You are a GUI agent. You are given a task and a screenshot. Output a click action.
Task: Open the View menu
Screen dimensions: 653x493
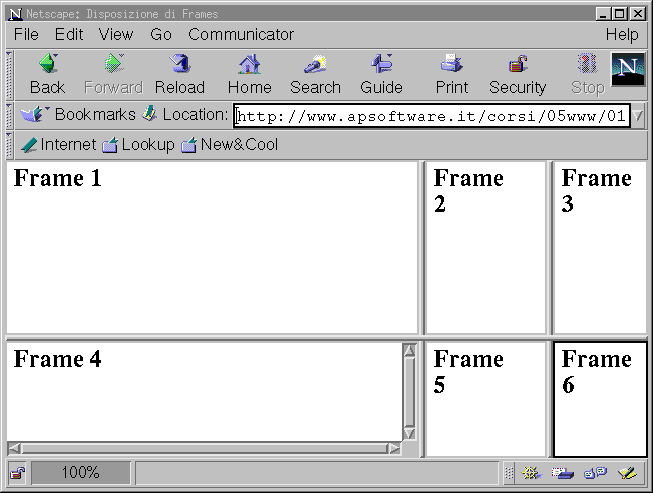click(x=116, y=34)
